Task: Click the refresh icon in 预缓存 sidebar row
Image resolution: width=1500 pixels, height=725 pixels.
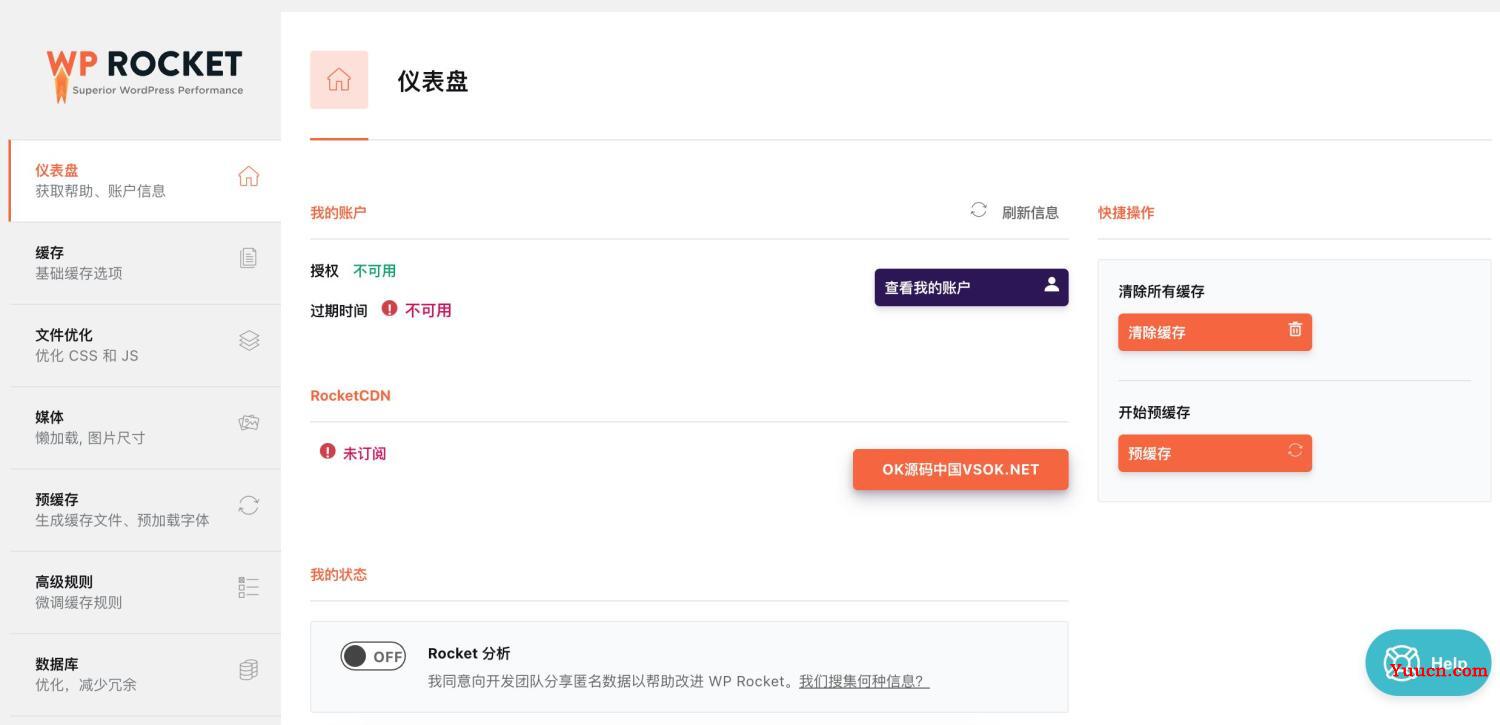Action: click(249, 506)
